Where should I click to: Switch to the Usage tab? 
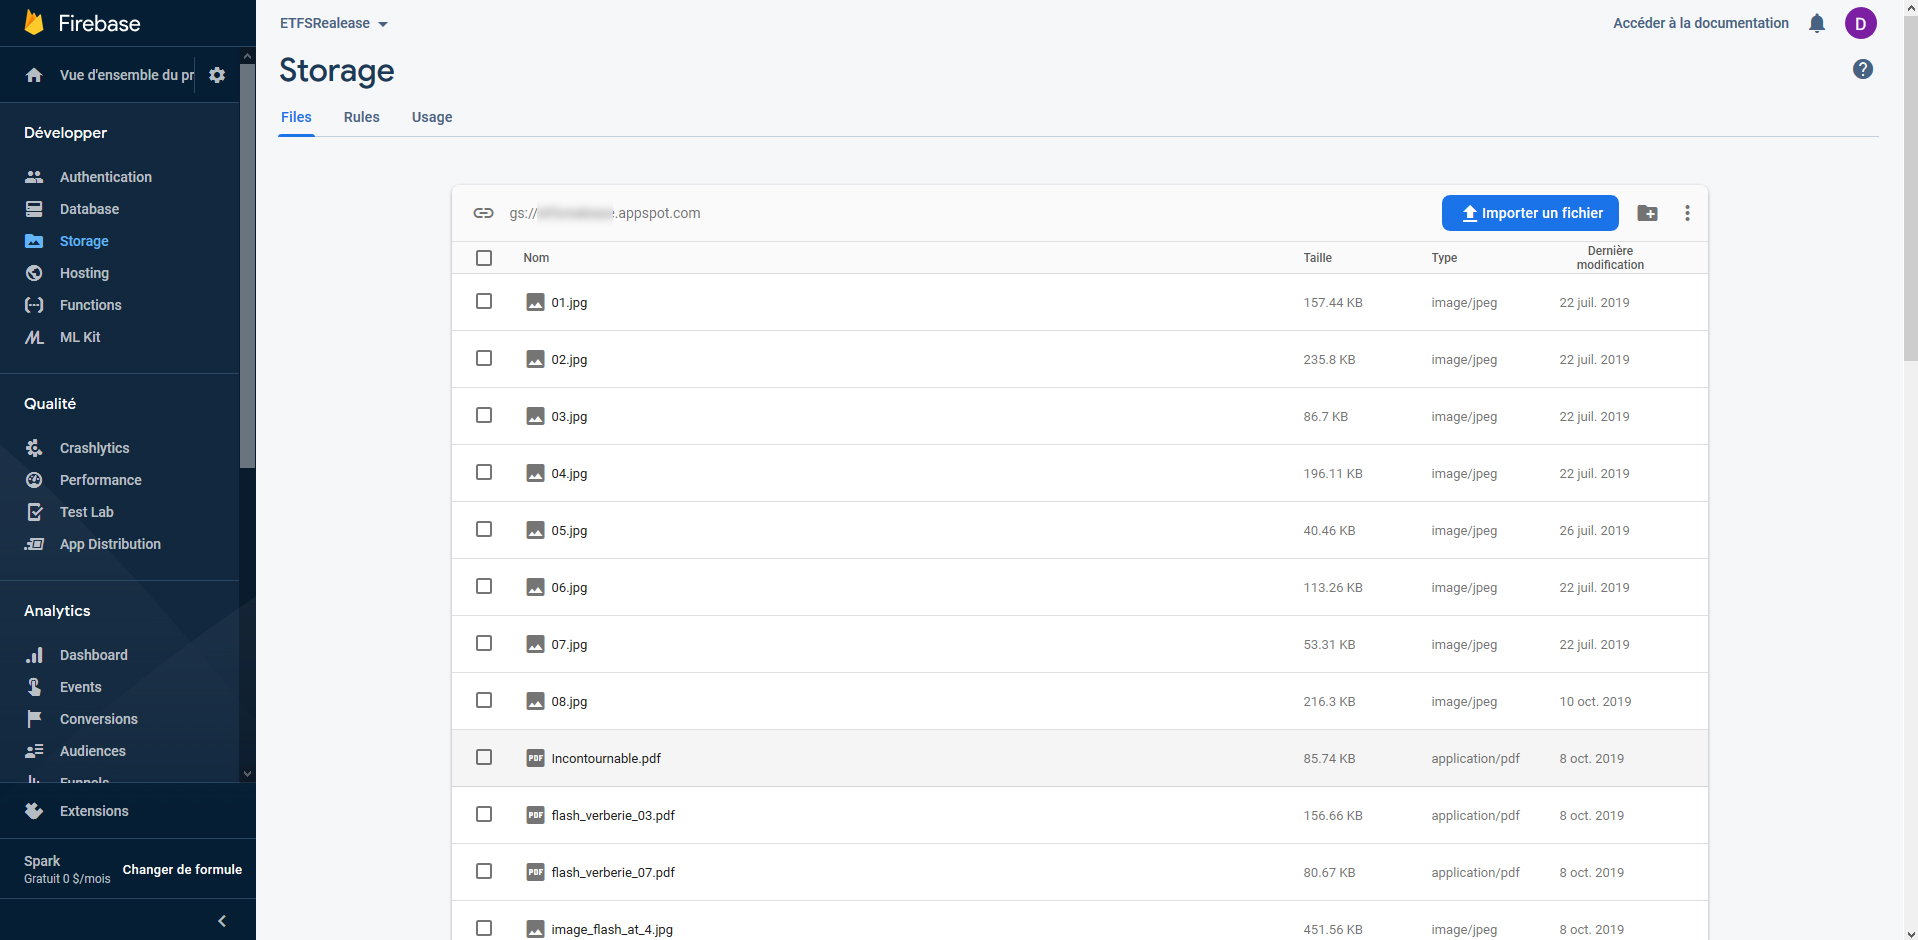[x=432, y=117]
